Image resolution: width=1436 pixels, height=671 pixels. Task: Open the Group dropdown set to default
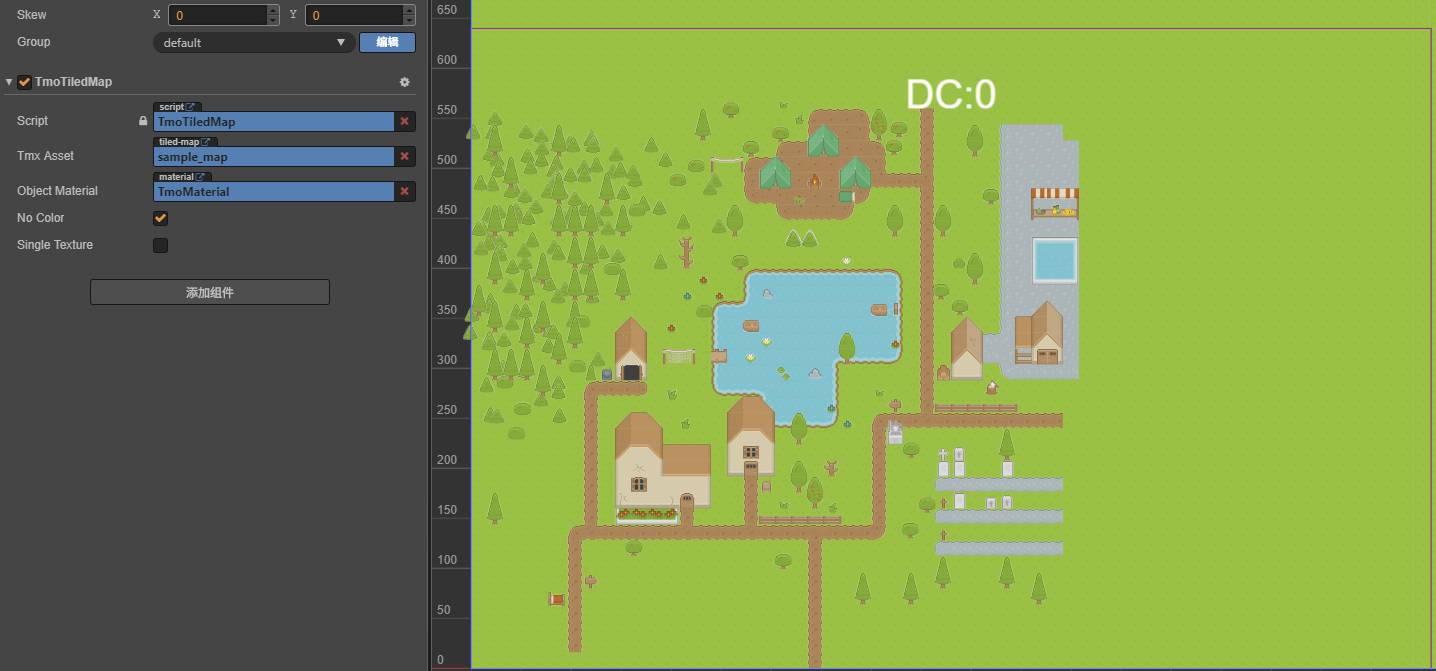point(254,42)
